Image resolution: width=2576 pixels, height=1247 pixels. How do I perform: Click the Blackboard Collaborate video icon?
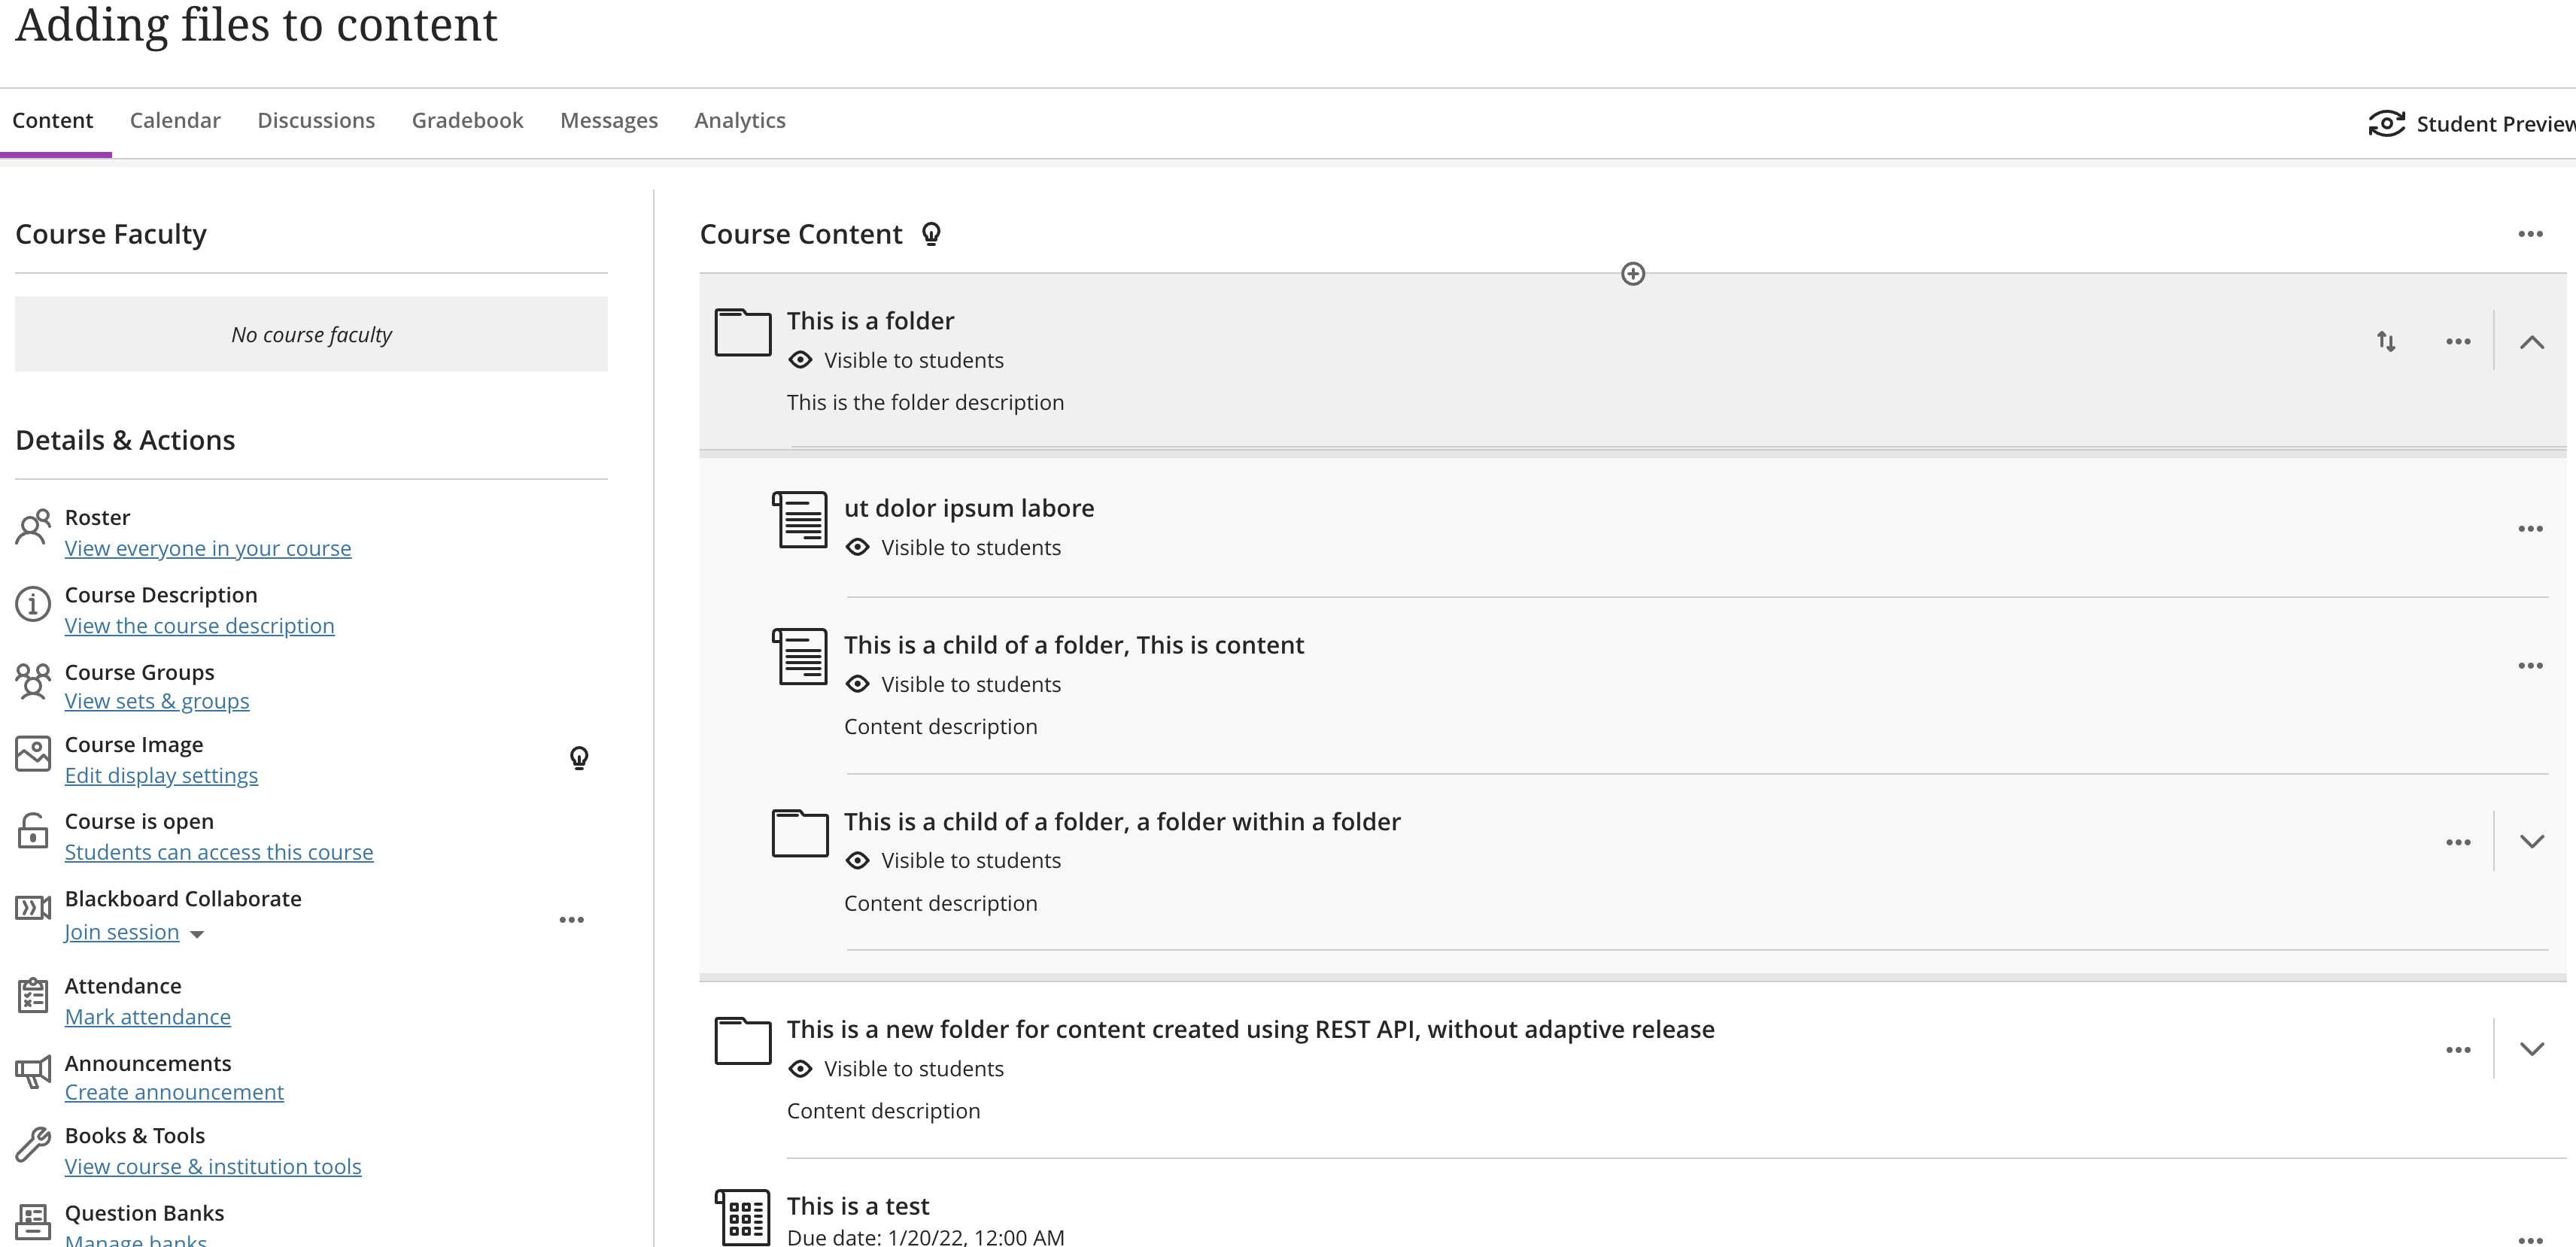coord(33,907)
